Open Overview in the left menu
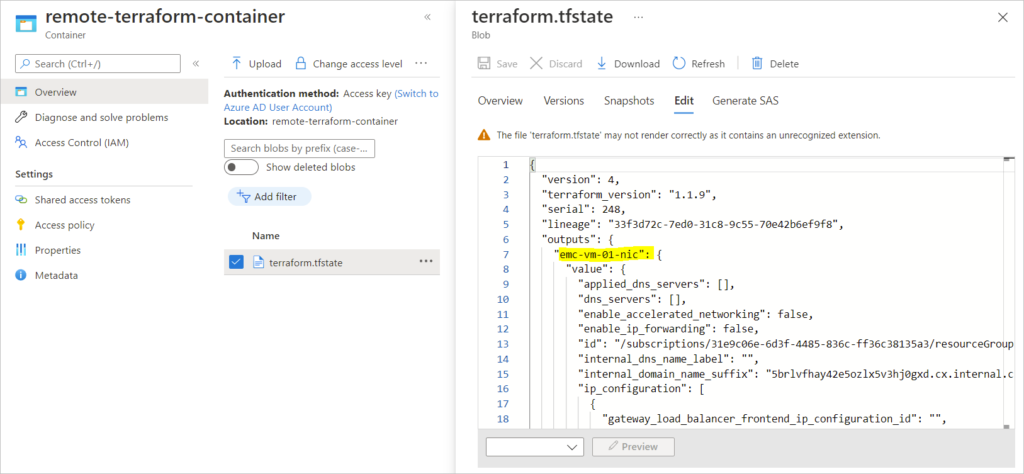1024x474 pixels. tap(104, 92)
